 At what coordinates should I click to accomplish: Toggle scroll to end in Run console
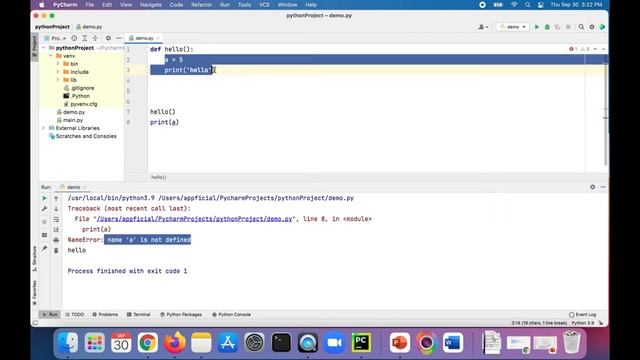tap(56, 230)
